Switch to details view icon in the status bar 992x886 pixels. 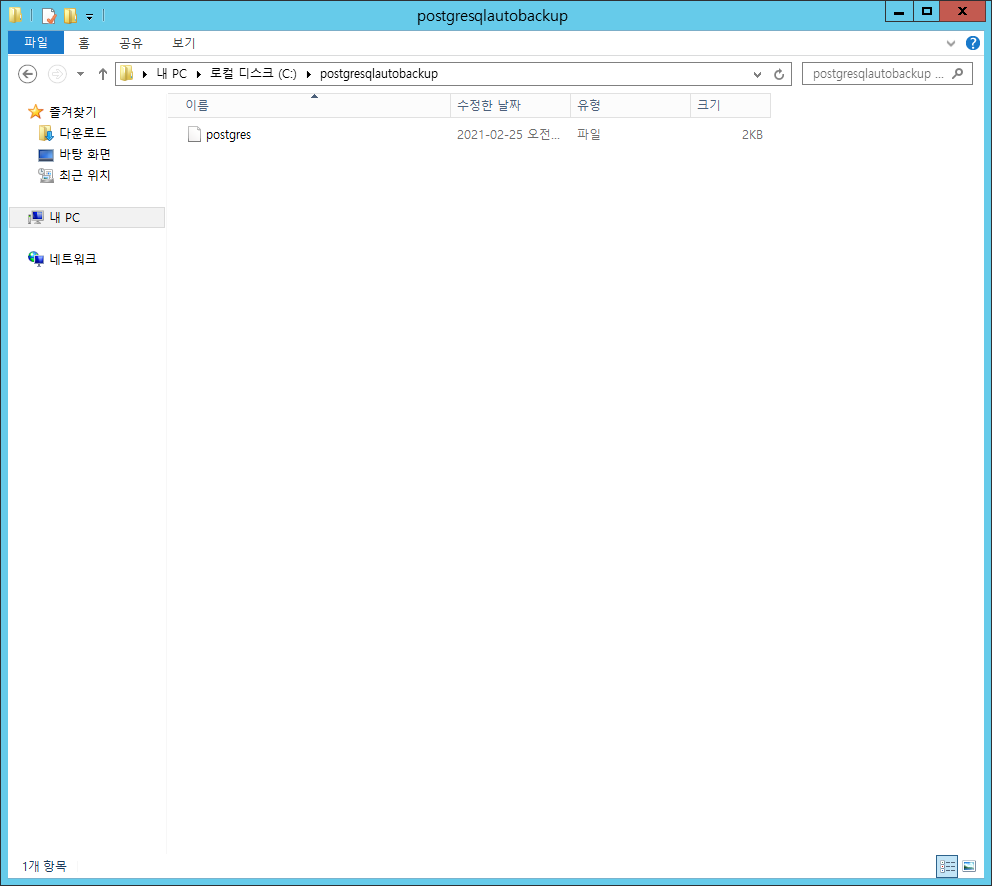tap(946, 866)
